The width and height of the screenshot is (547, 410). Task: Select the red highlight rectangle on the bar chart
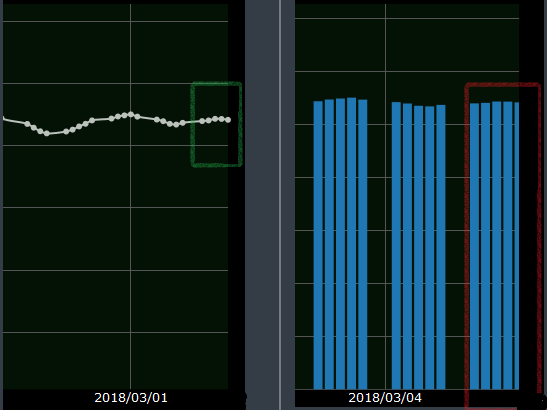pyautogui.click(x=503, y=246)
